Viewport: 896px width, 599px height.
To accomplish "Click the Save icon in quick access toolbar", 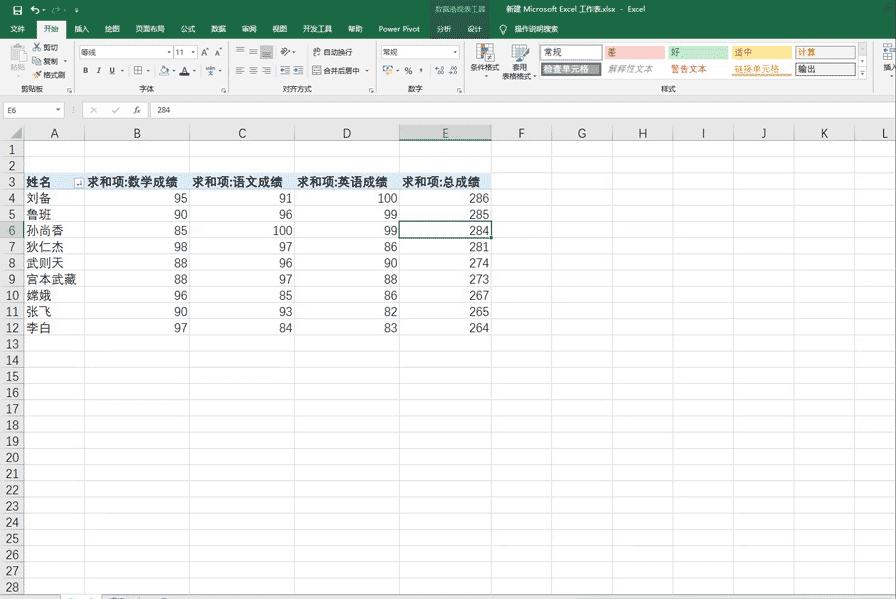I will click(x=17, y=10).
